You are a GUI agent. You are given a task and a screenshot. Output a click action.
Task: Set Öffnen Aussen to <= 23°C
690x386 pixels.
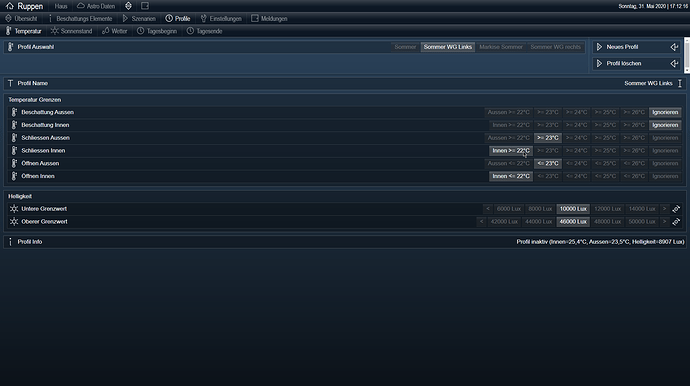tap(548, 163)
